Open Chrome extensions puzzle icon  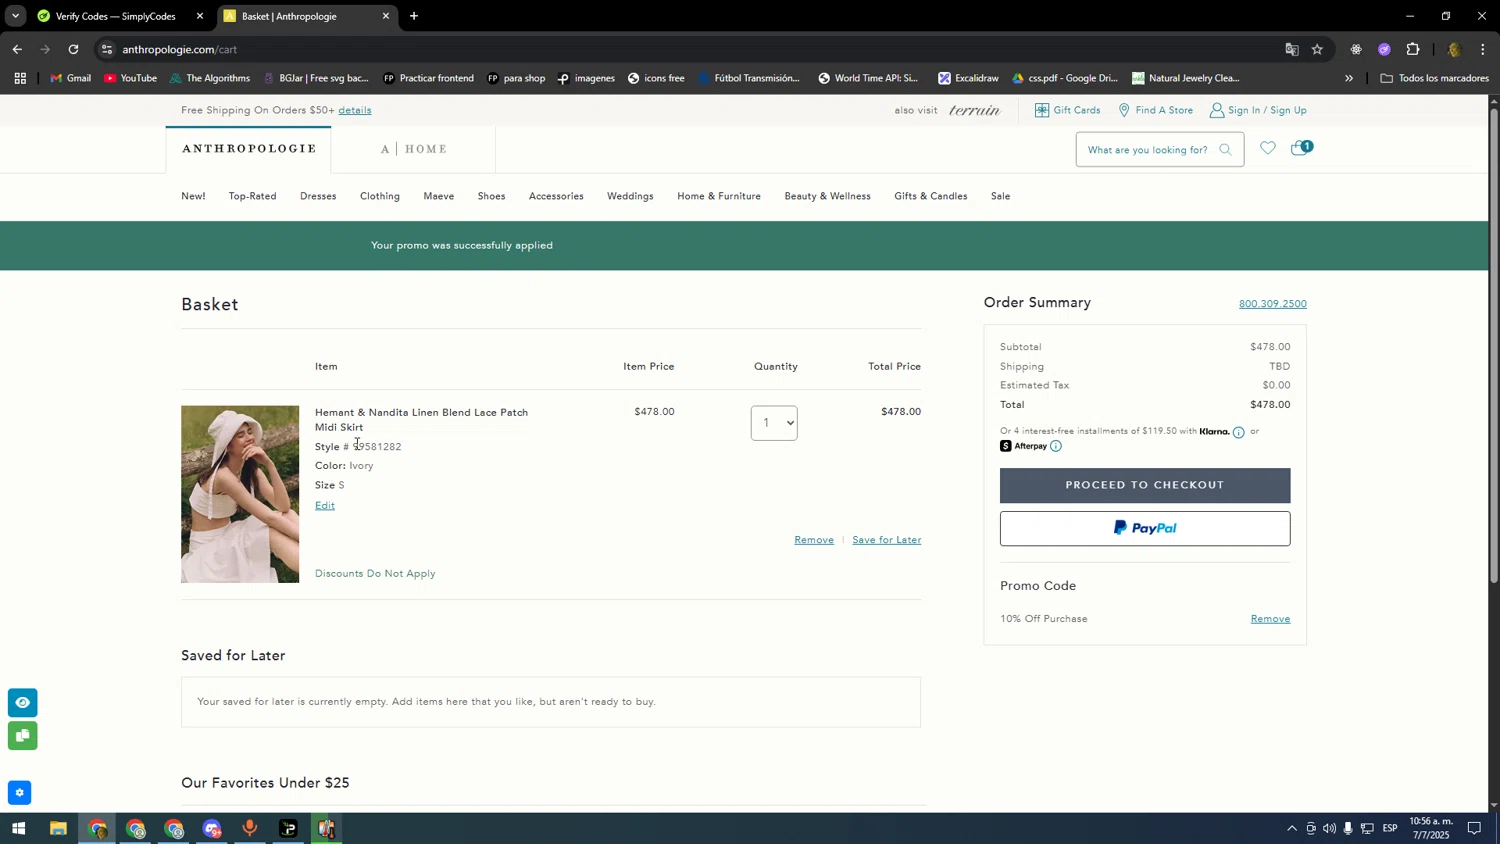click(x=1413, y=49)
